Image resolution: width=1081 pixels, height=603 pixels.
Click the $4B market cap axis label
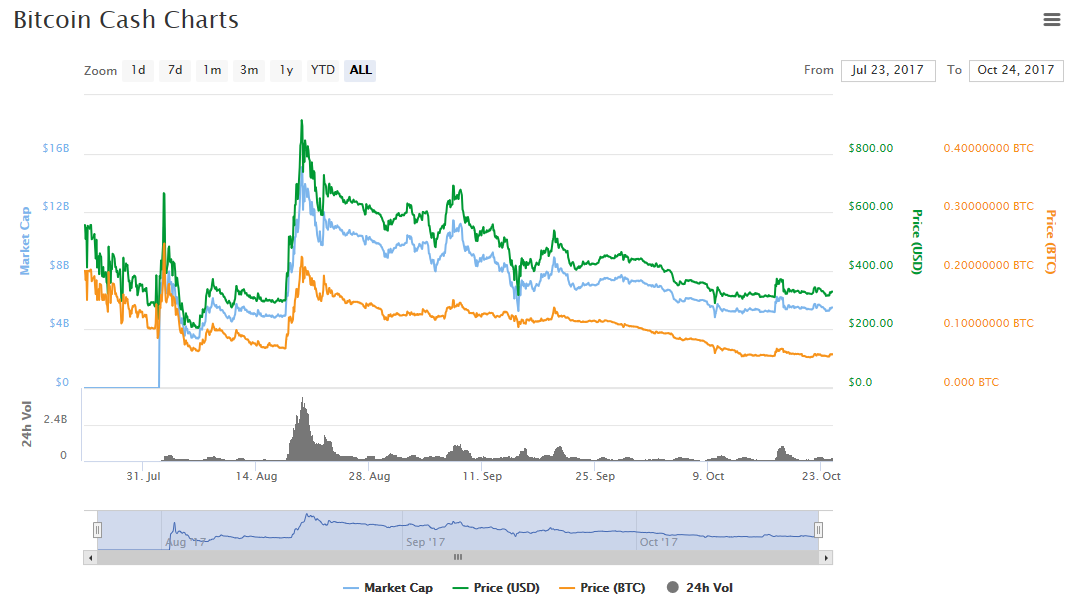[x=59, y=323]
